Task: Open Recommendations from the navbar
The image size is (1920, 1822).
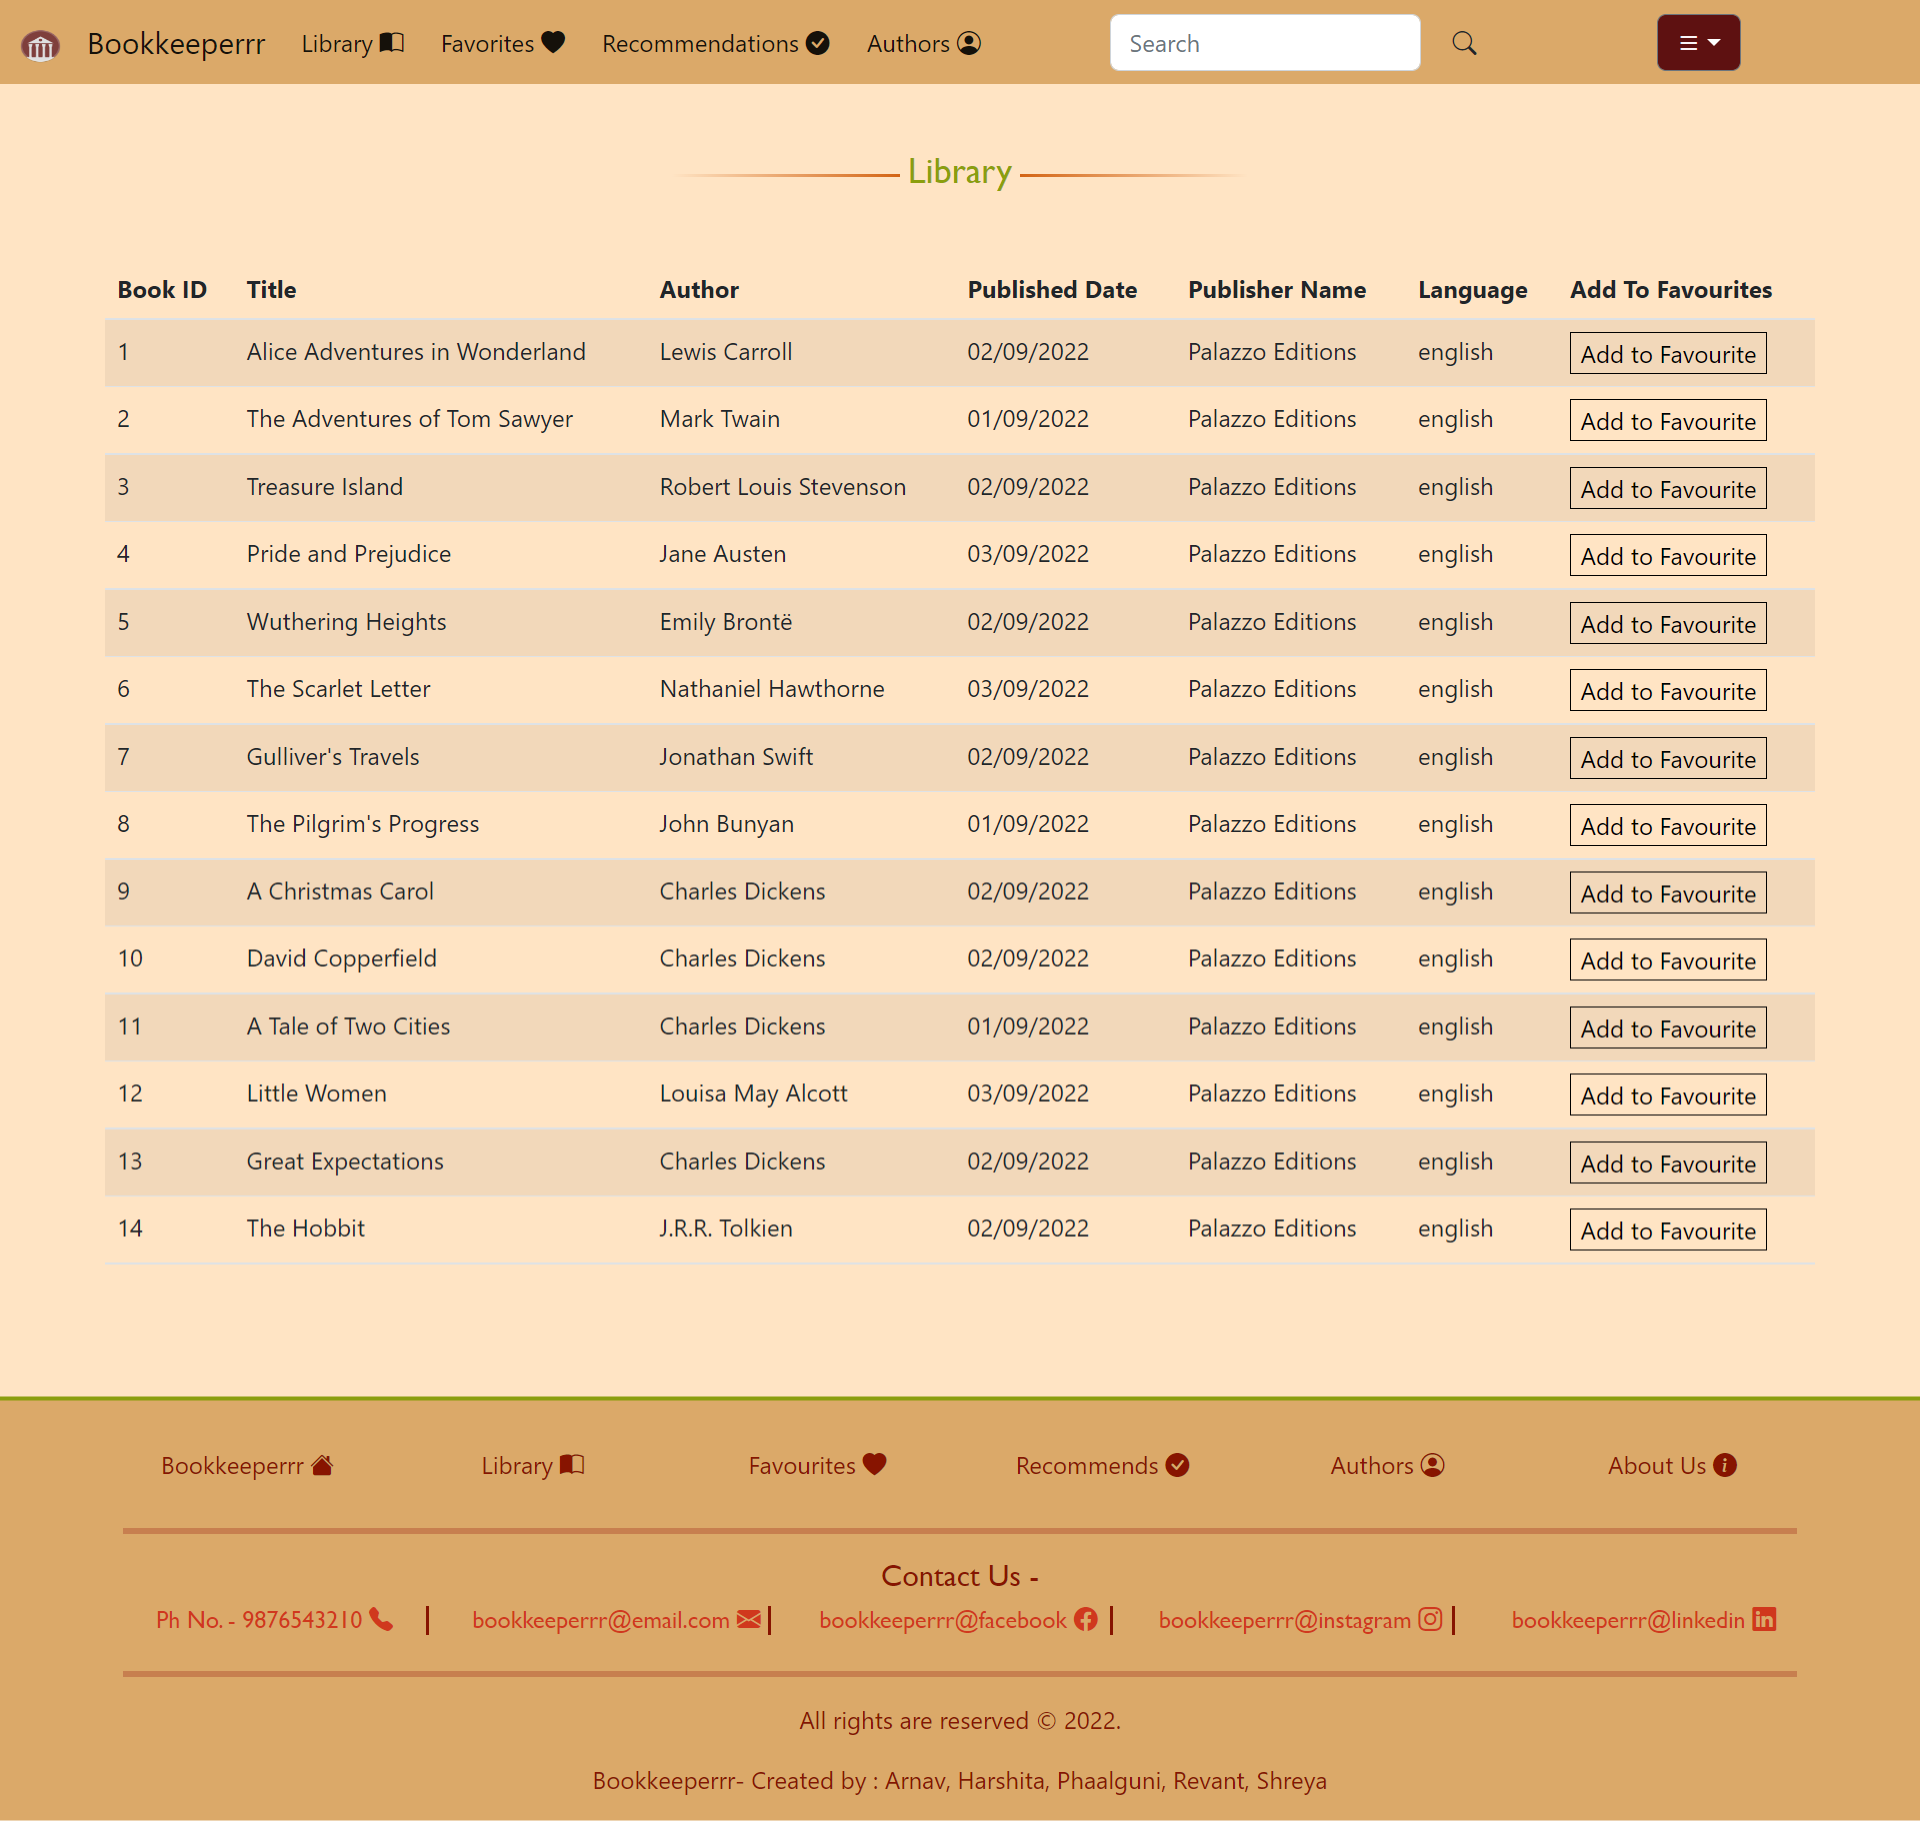Action: 701,43
